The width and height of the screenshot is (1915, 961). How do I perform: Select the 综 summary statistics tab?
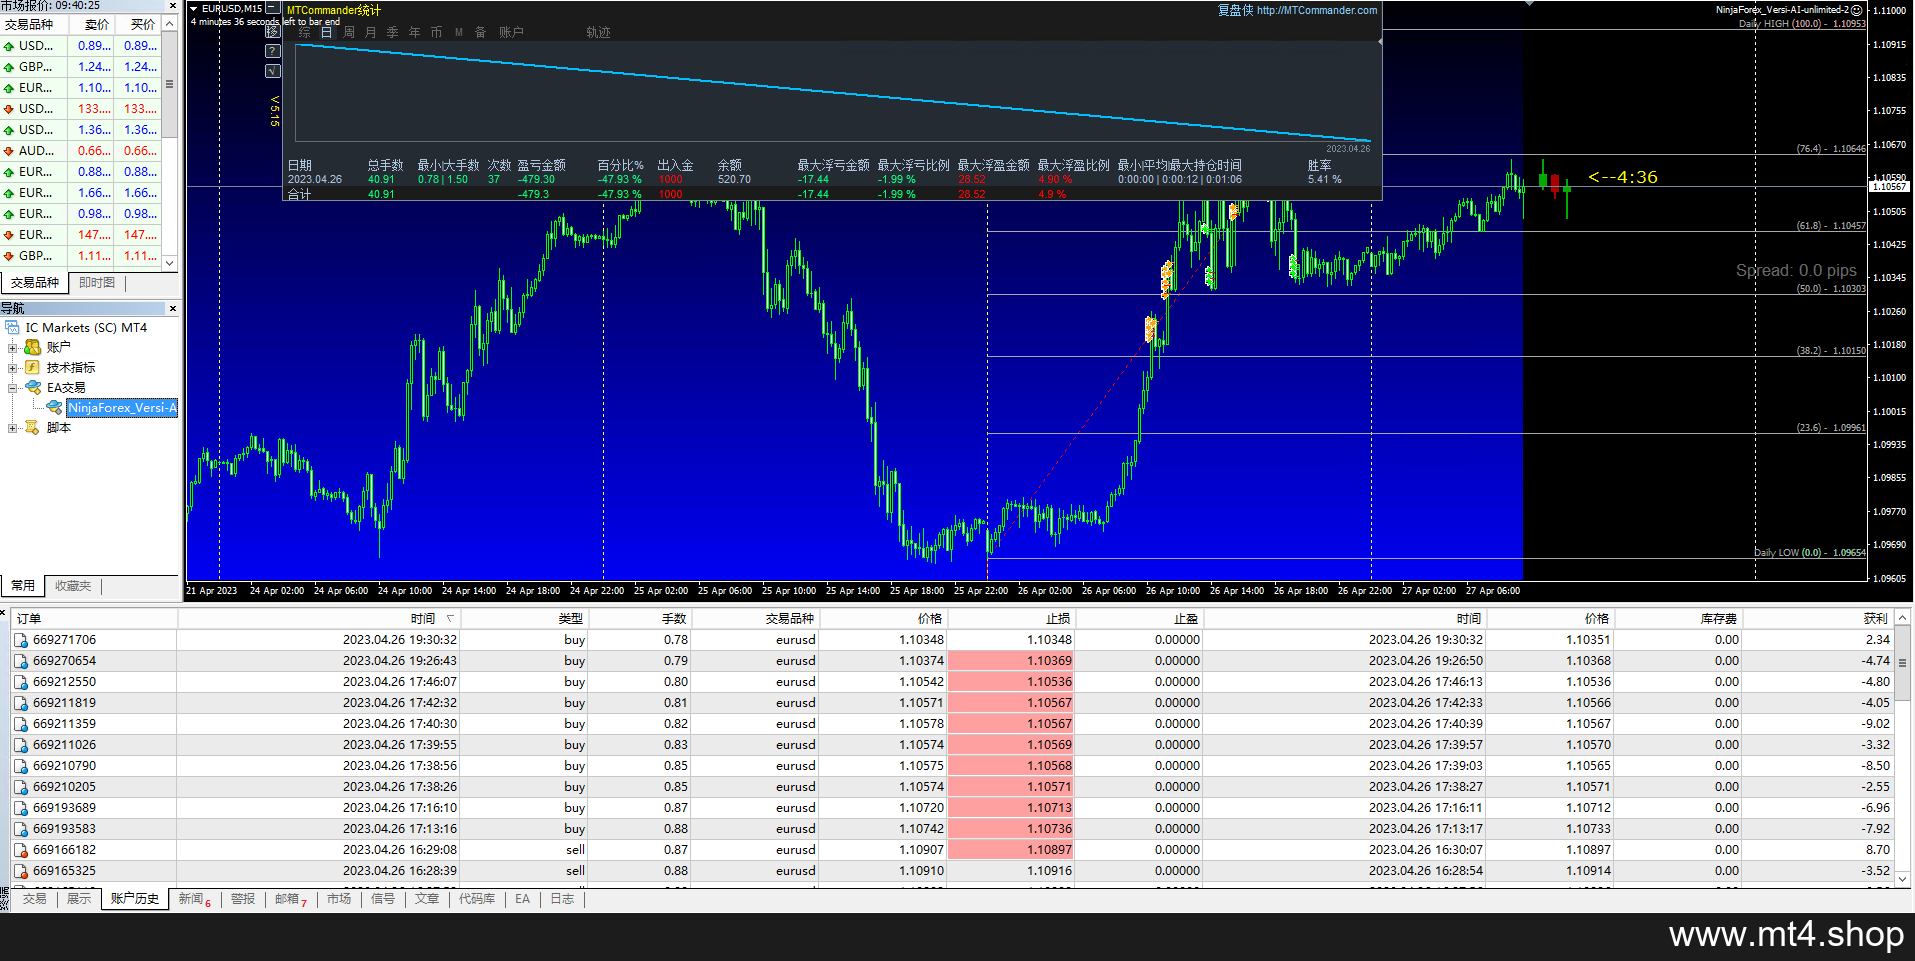(x=304, y=32)
